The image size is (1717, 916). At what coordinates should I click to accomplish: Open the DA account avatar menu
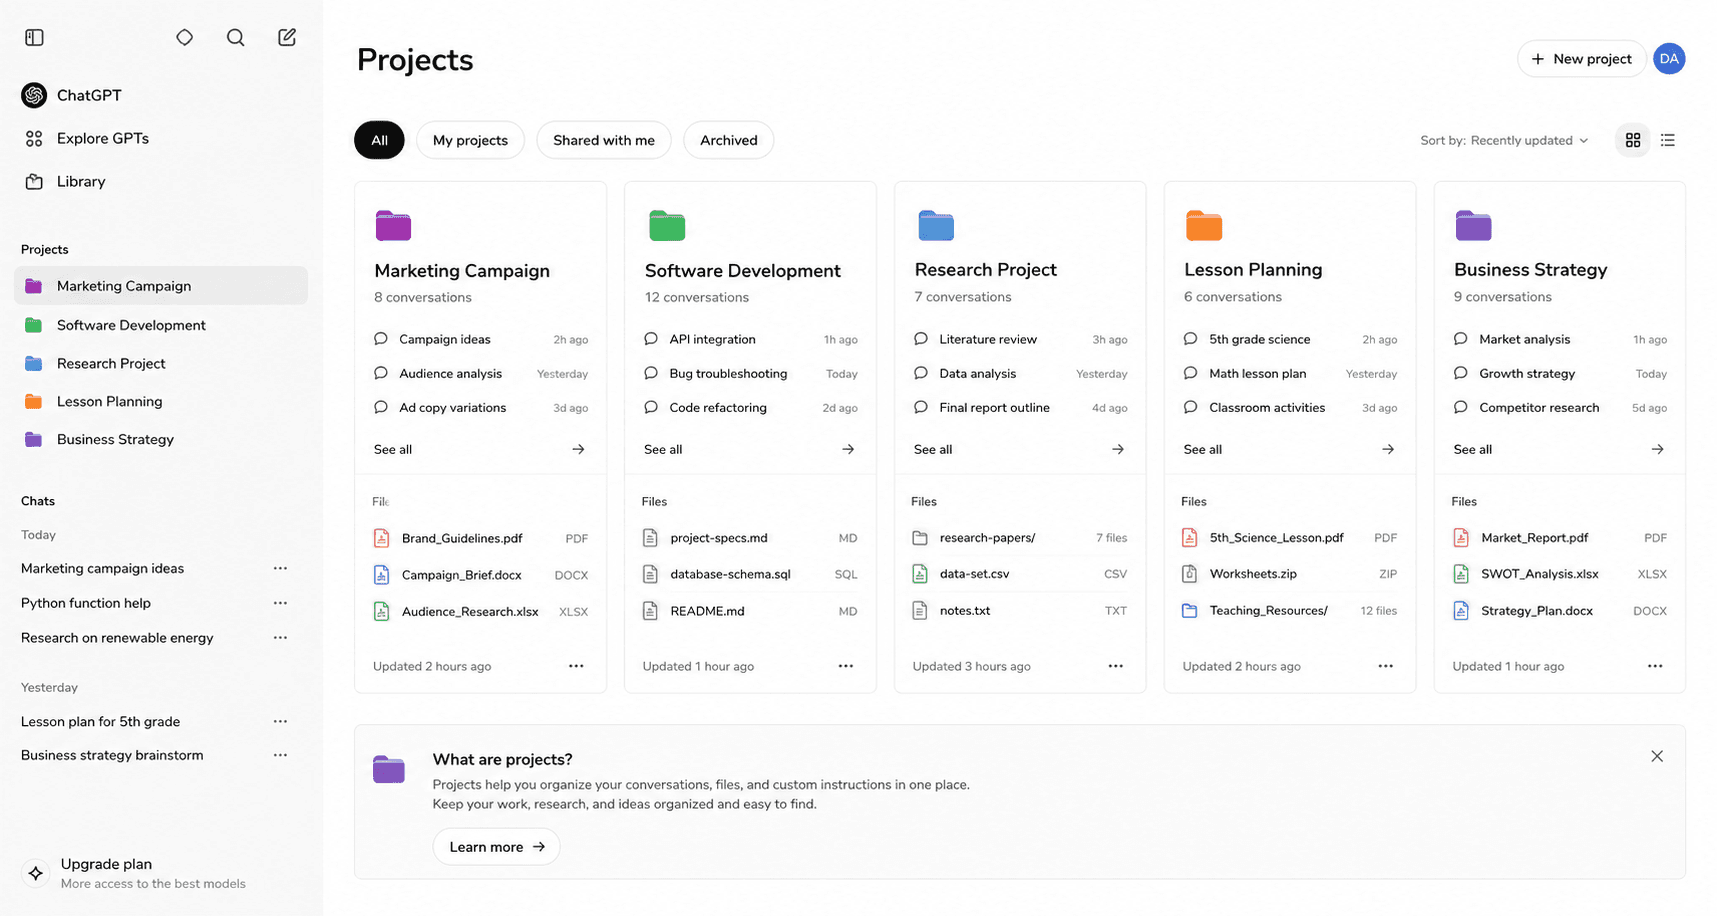click(1669, 59)
